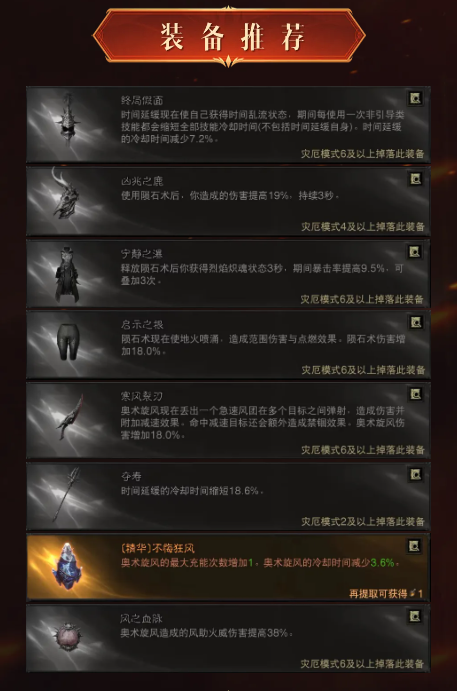Click the 灾厄模式4及以上掉落此装备 note
The width and height of the screenshot is (457, 691).
[x=363, y=227]
